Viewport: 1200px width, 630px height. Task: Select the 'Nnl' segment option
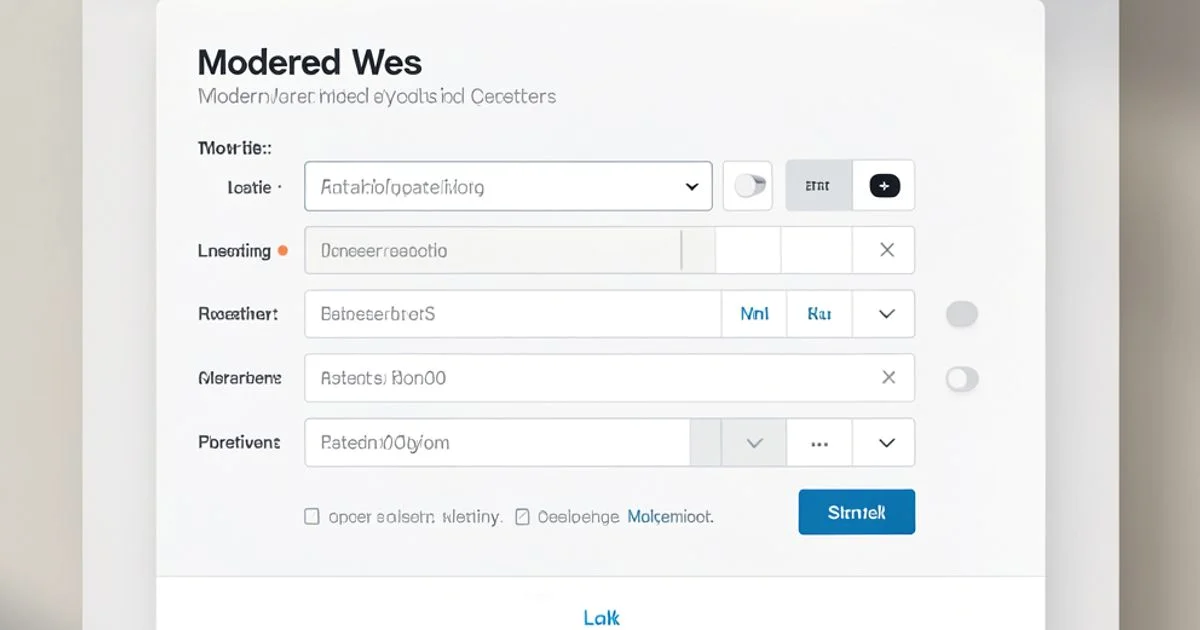coord(755,314)
